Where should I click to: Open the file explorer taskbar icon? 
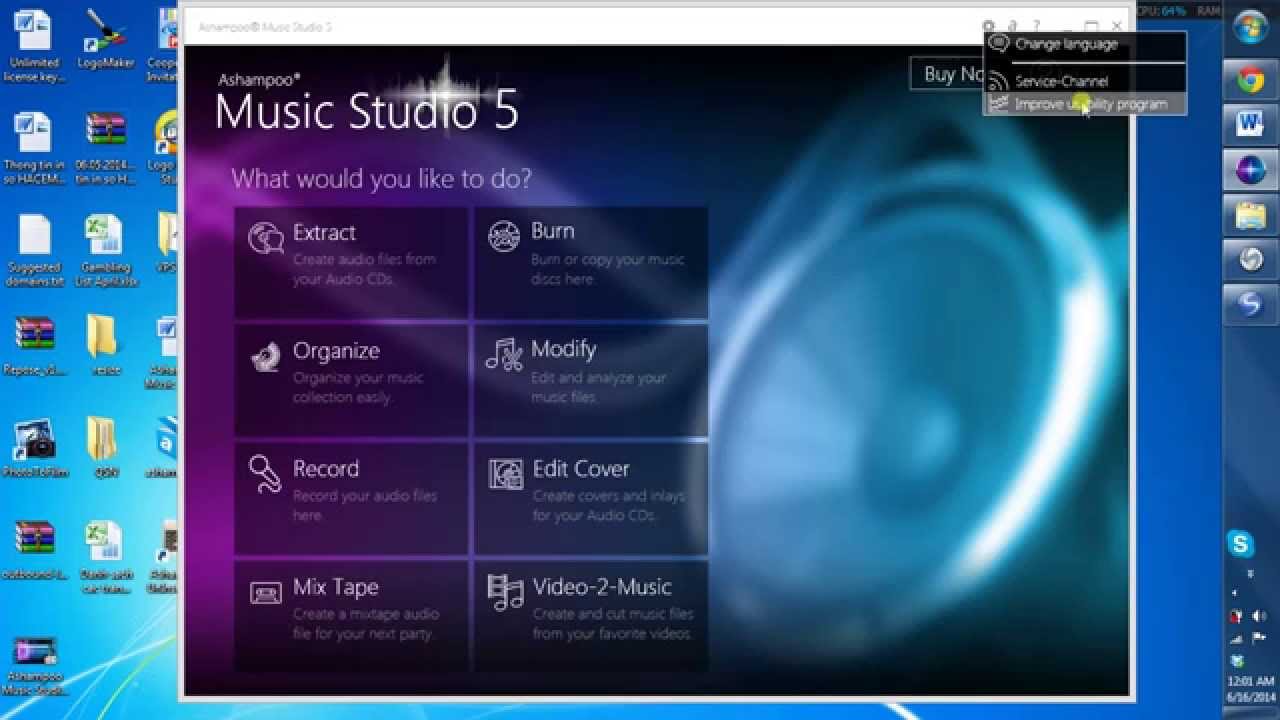coord(1250,214)
